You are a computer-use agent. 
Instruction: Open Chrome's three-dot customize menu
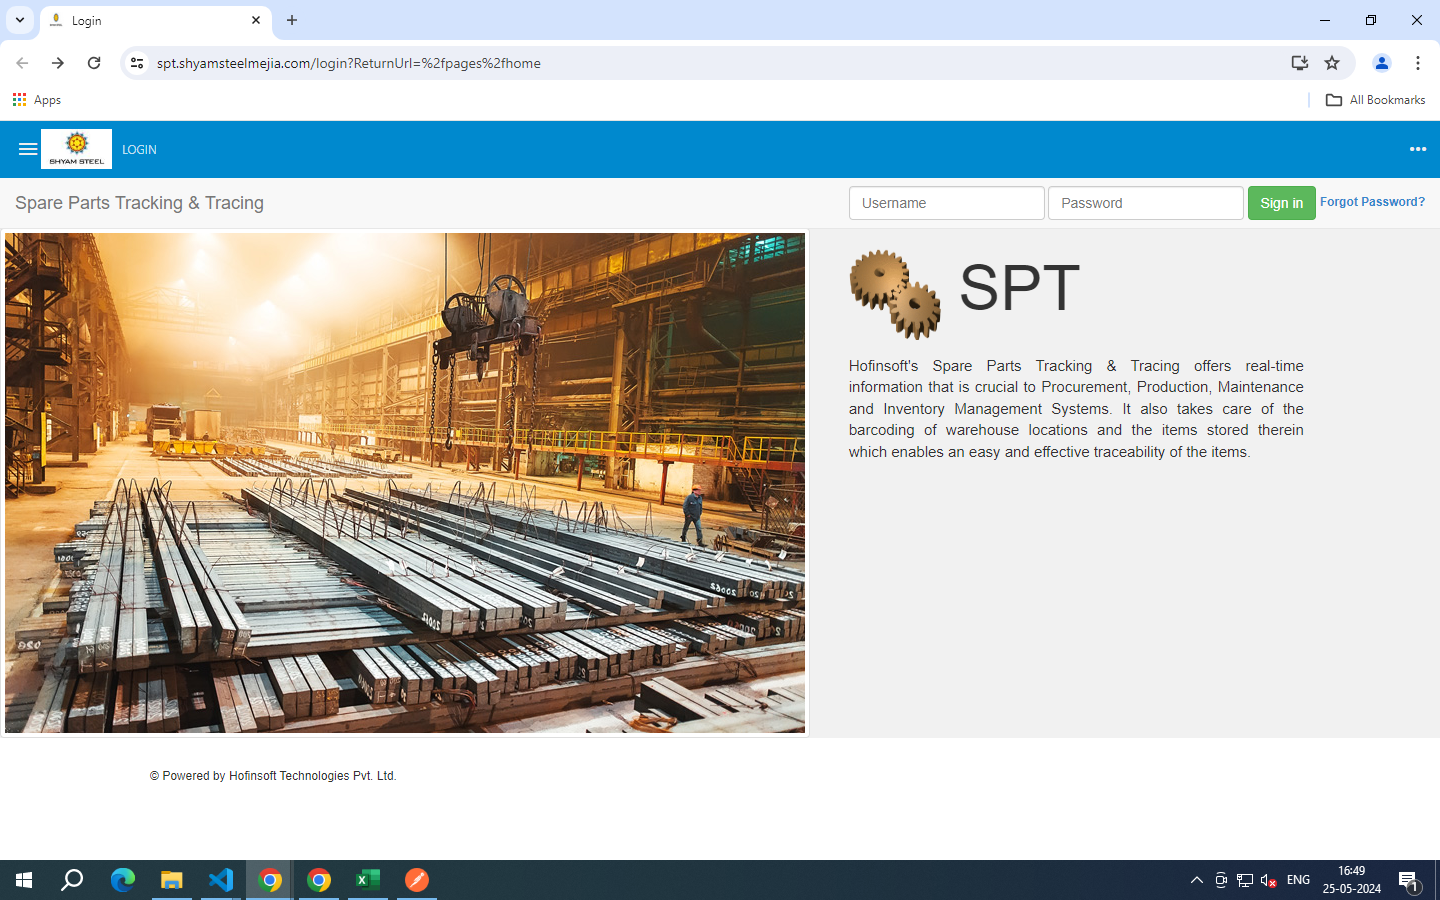(1417, 63)
